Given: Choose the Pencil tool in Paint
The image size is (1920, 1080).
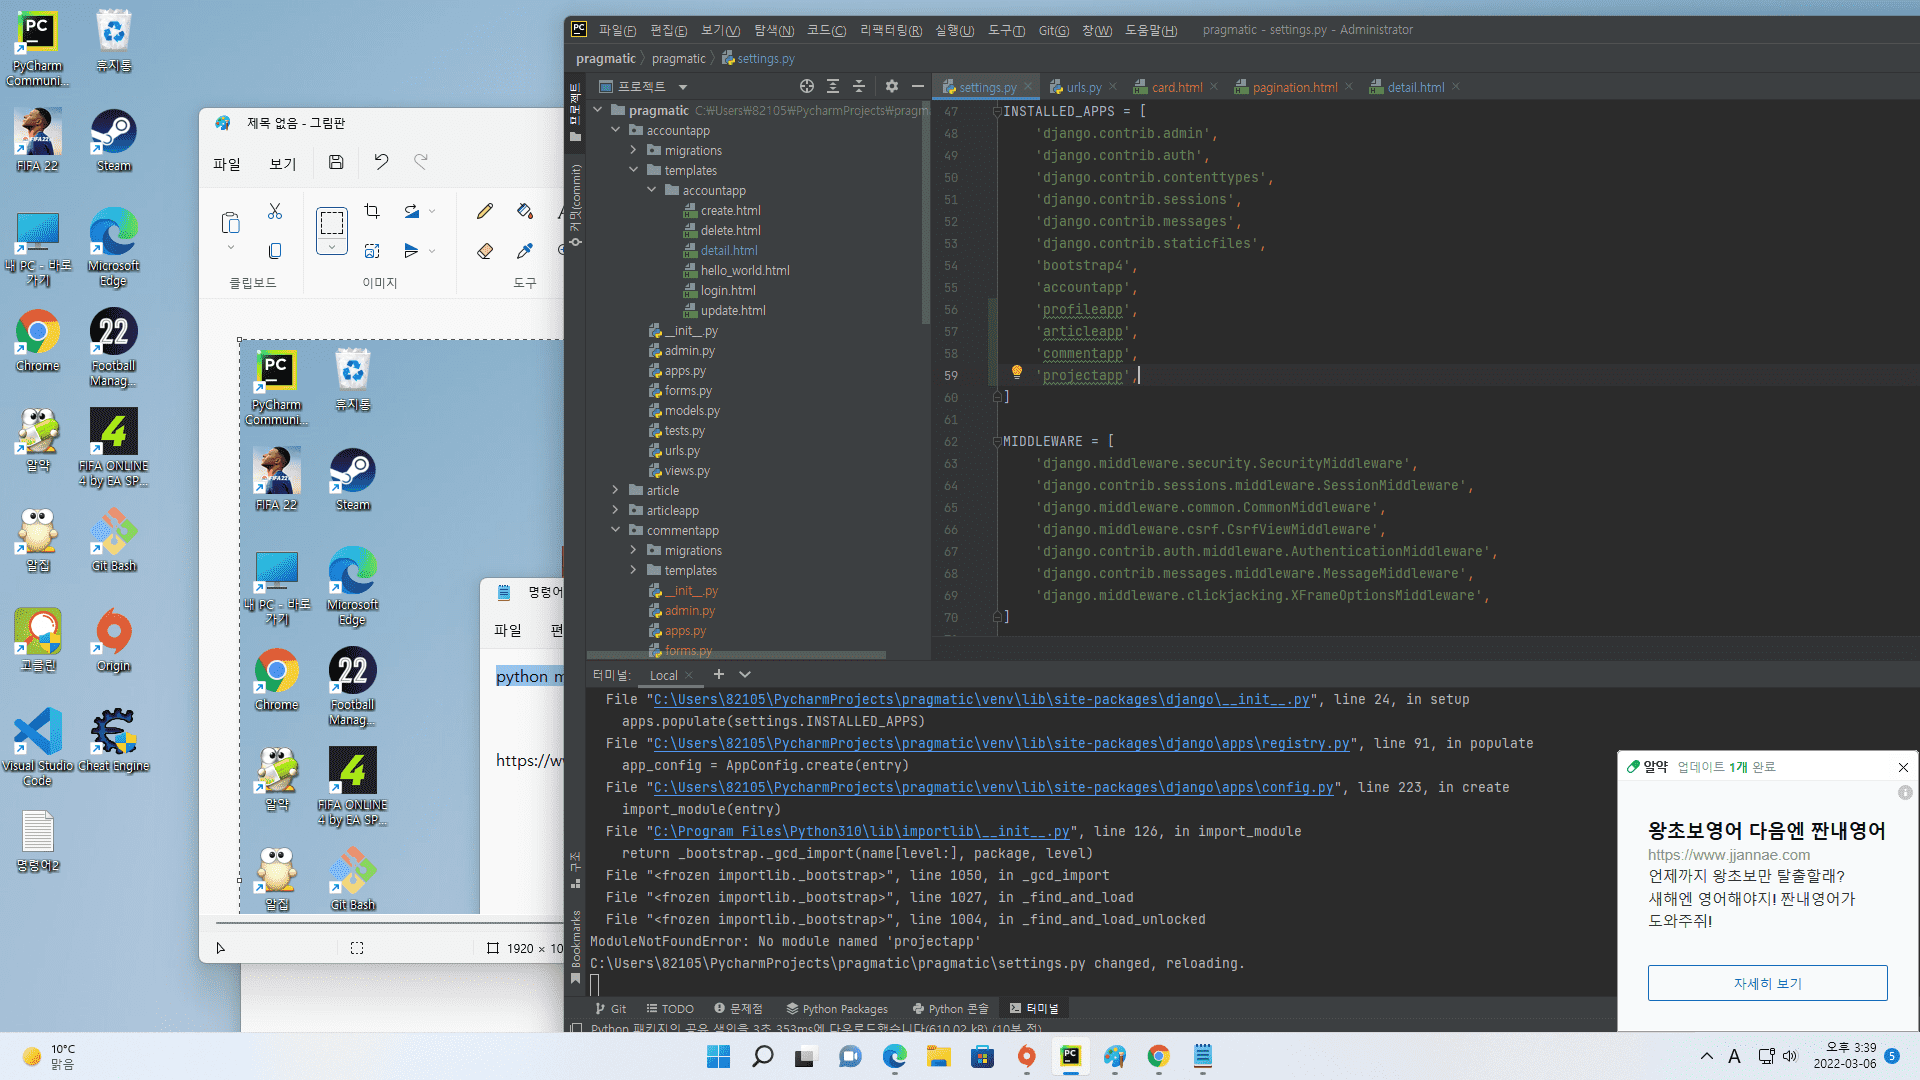Looking at the screenshot, I should (485, 211).
